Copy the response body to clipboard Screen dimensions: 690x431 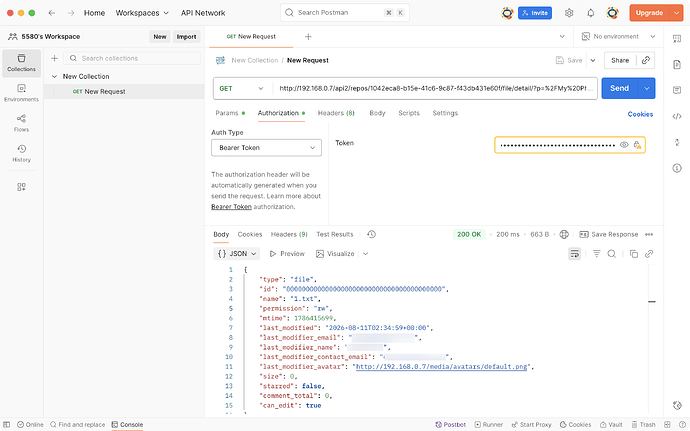[x=634, y=254]
